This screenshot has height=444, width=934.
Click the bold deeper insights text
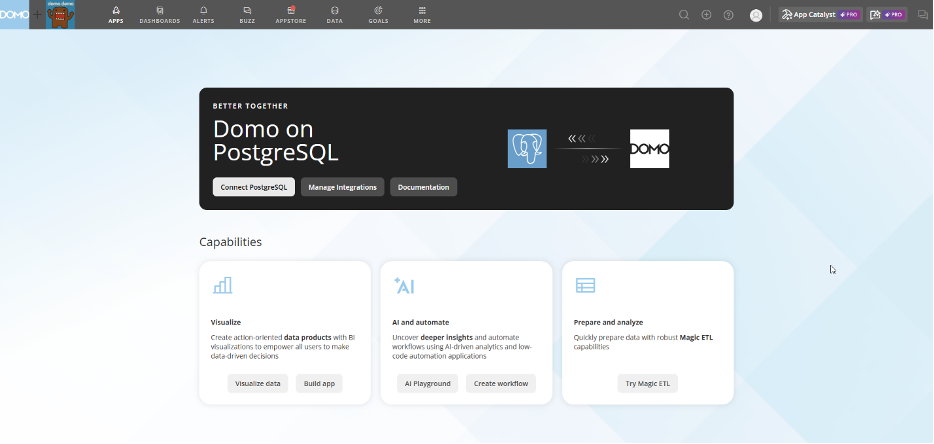point(446,337)
